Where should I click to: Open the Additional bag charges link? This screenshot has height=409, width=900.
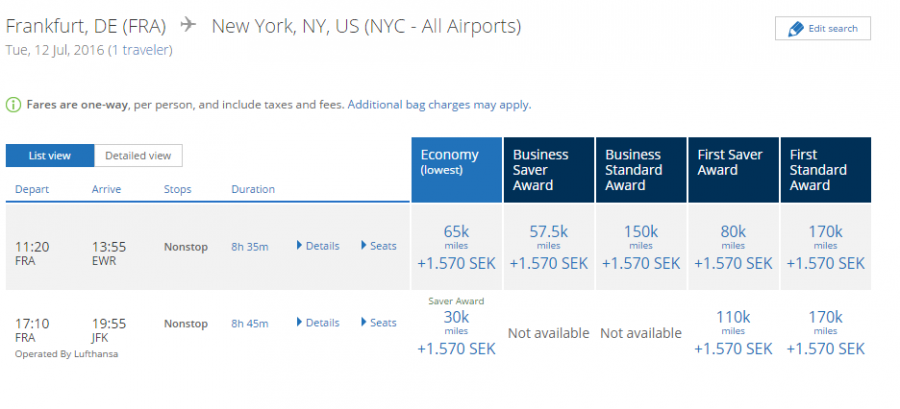439,104
